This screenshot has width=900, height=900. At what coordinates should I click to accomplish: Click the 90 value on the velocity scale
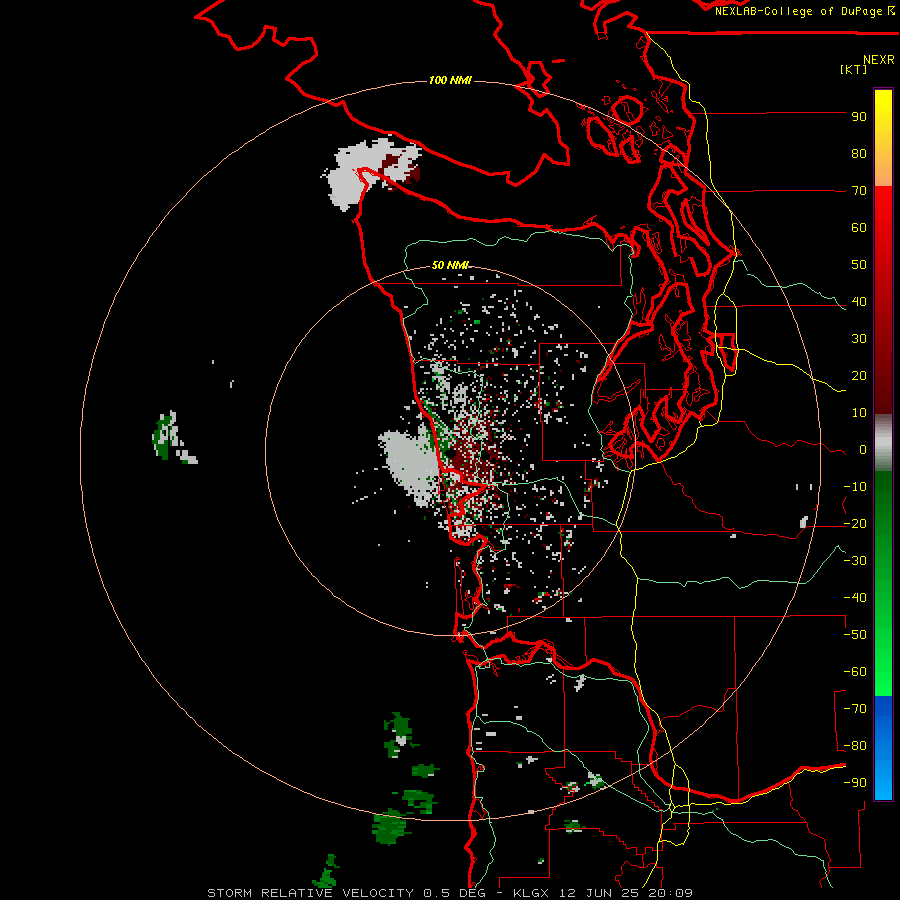tap(859, 117)
